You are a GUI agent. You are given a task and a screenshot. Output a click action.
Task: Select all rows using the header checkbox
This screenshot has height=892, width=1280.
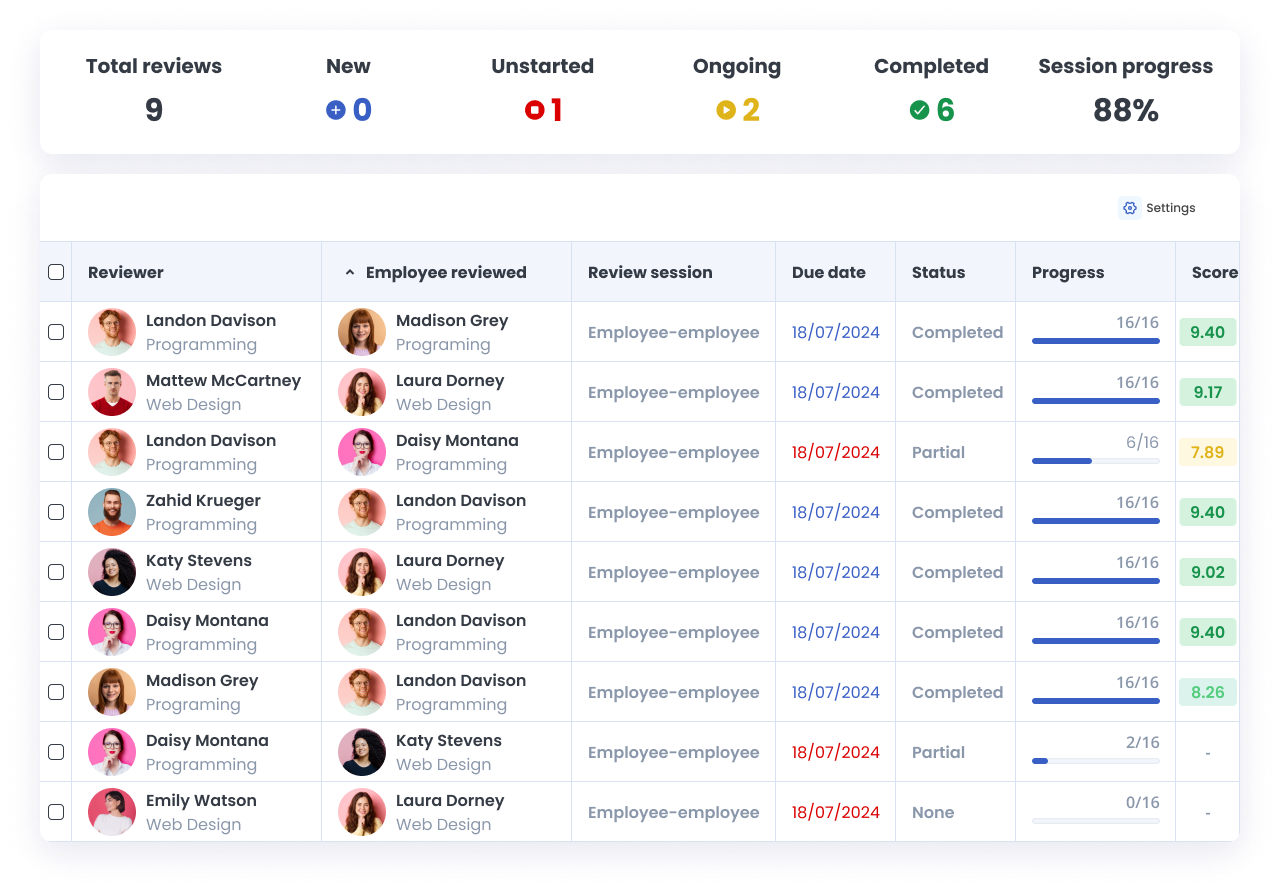click(56, 271)
